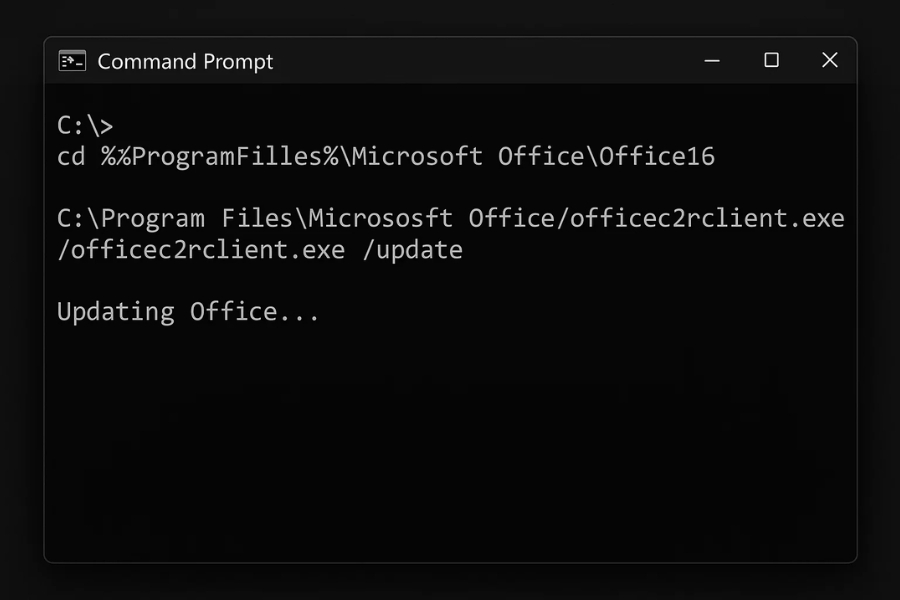Click Office... in the status line

point(255,312)
